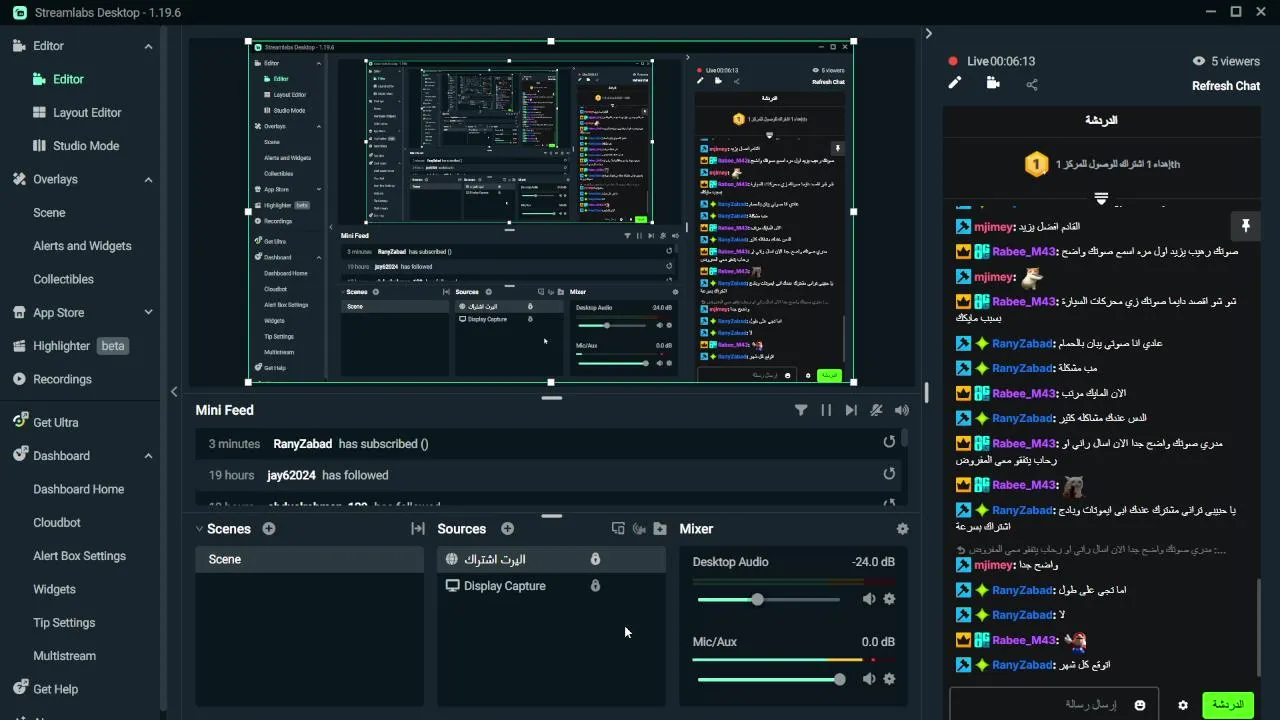Add a new source with plus icon
Image resolution: width=1280 pixels, height=720 pixels.
[507, 529]
